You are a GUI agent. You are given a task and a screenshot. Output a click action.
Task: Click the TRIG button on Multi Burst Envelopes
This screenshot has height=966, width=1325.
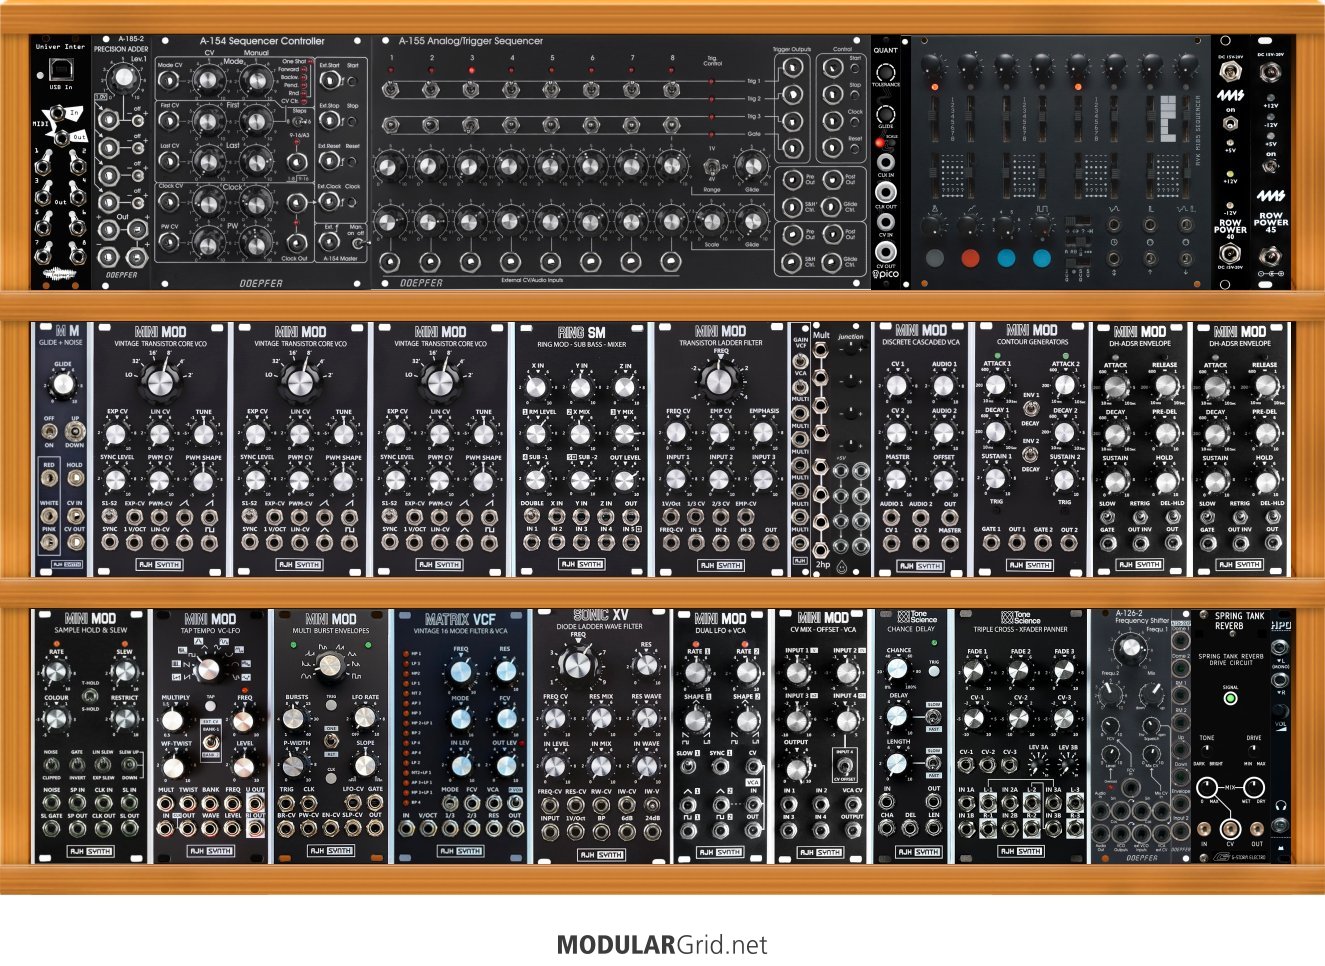tap(331, 706)
